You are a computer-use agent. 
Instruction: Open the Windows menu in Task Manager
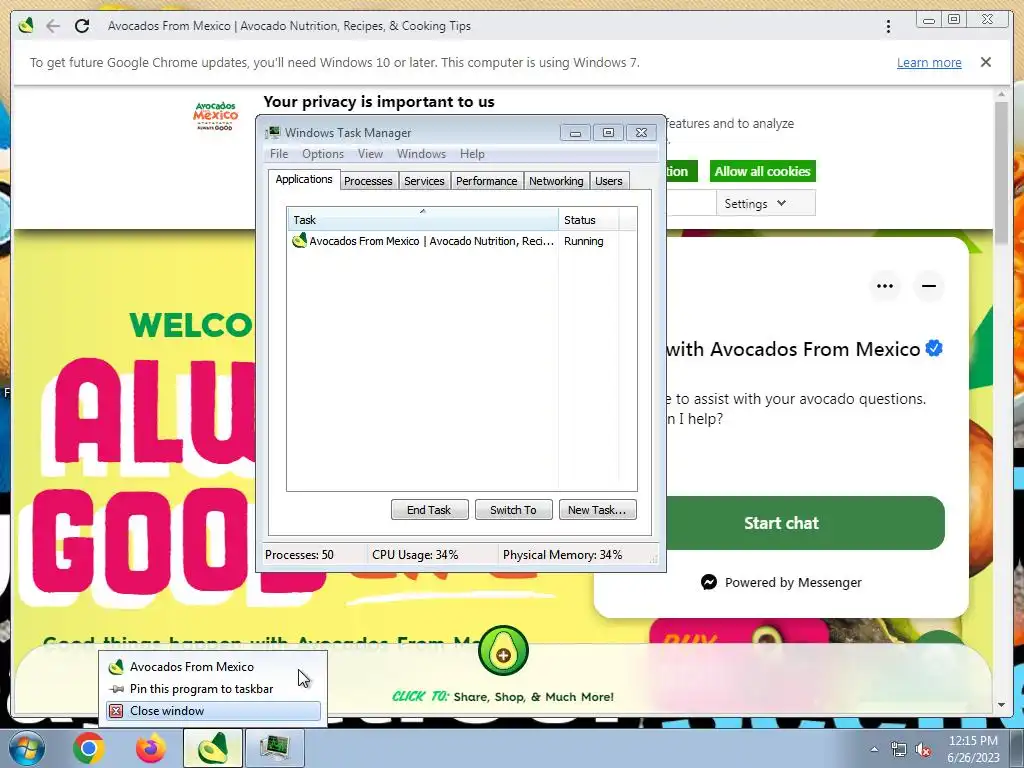coord(421,154)
